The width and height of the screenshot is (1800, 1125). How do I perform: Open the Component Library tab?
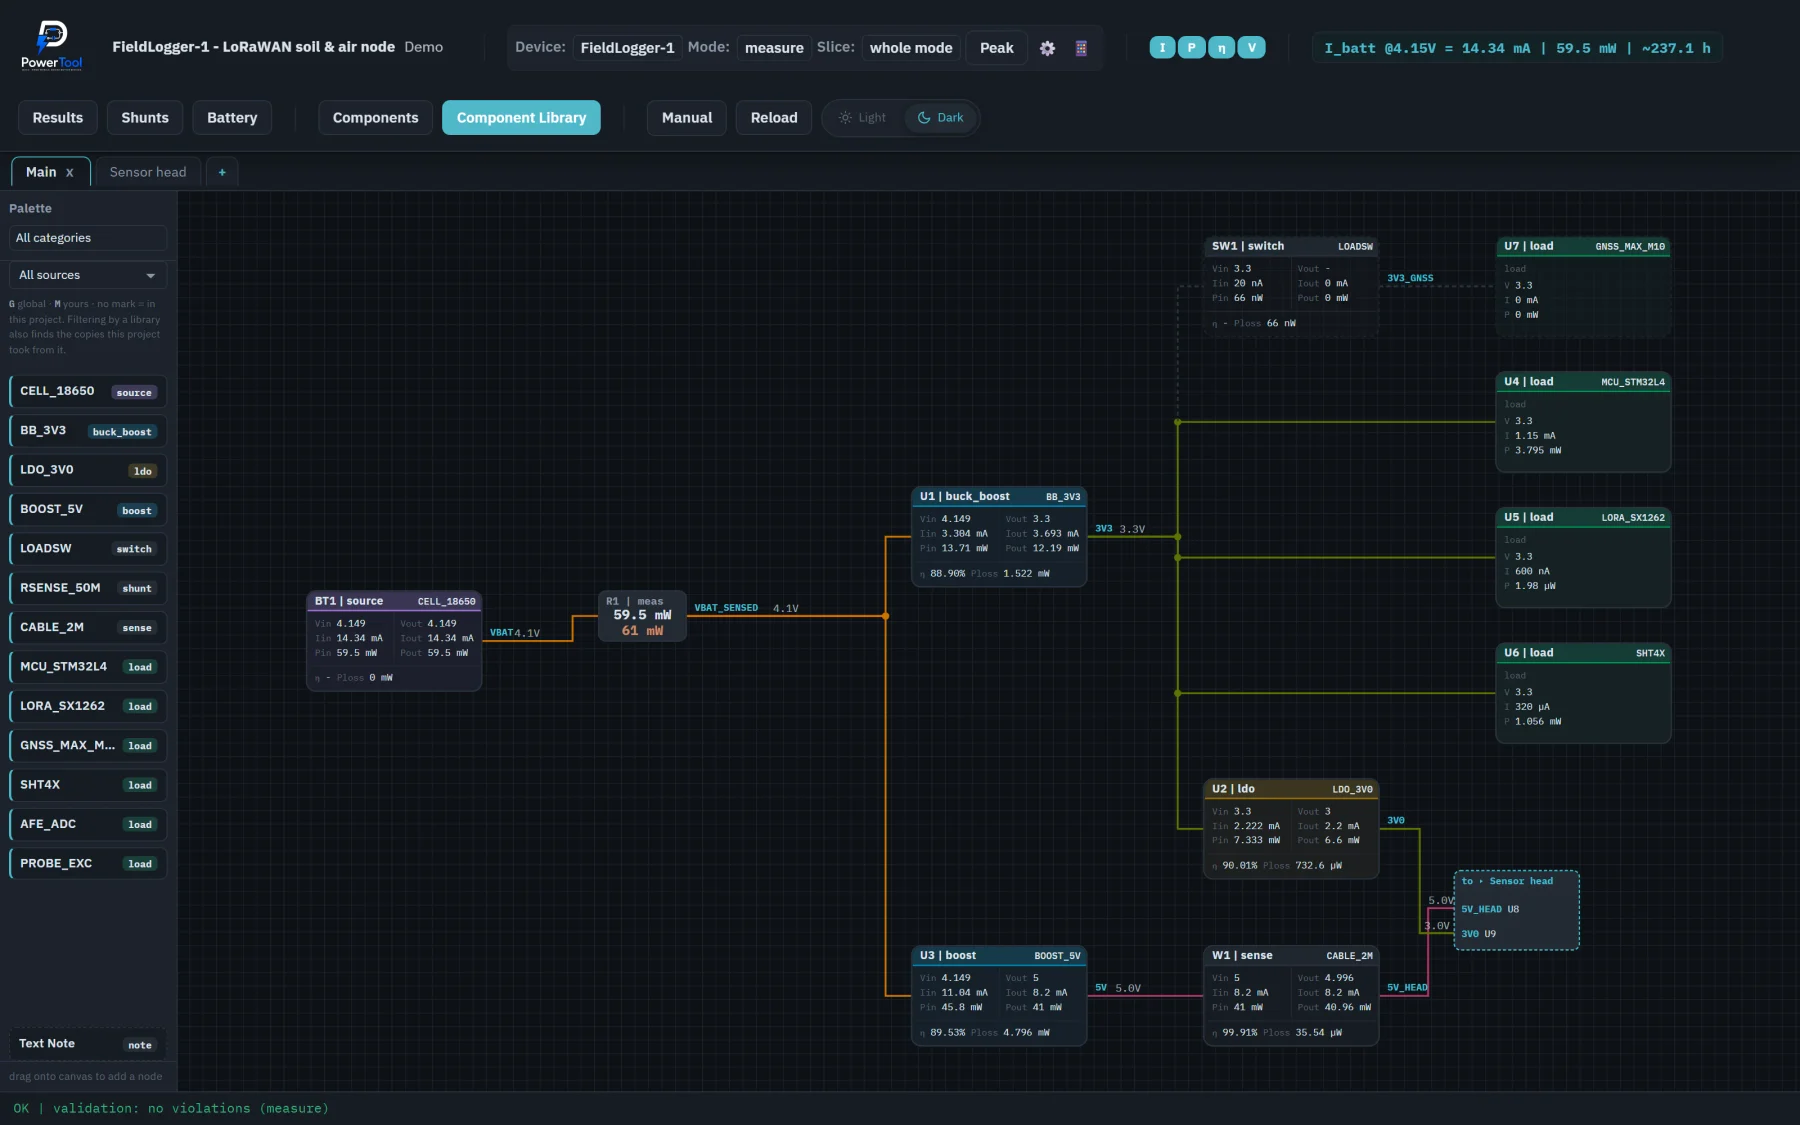(521, 118)
